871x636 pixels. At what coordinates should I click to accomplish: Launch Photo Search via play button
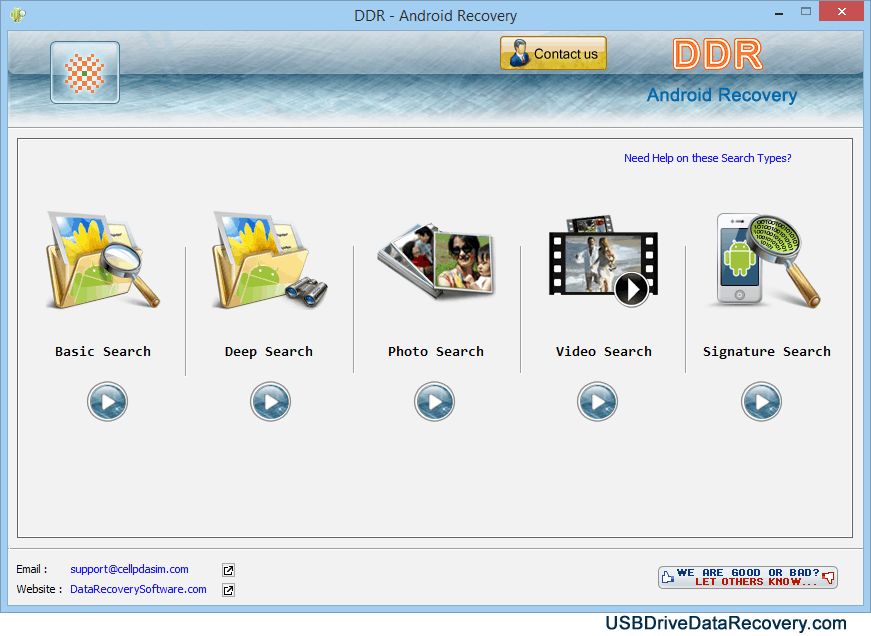434,402
